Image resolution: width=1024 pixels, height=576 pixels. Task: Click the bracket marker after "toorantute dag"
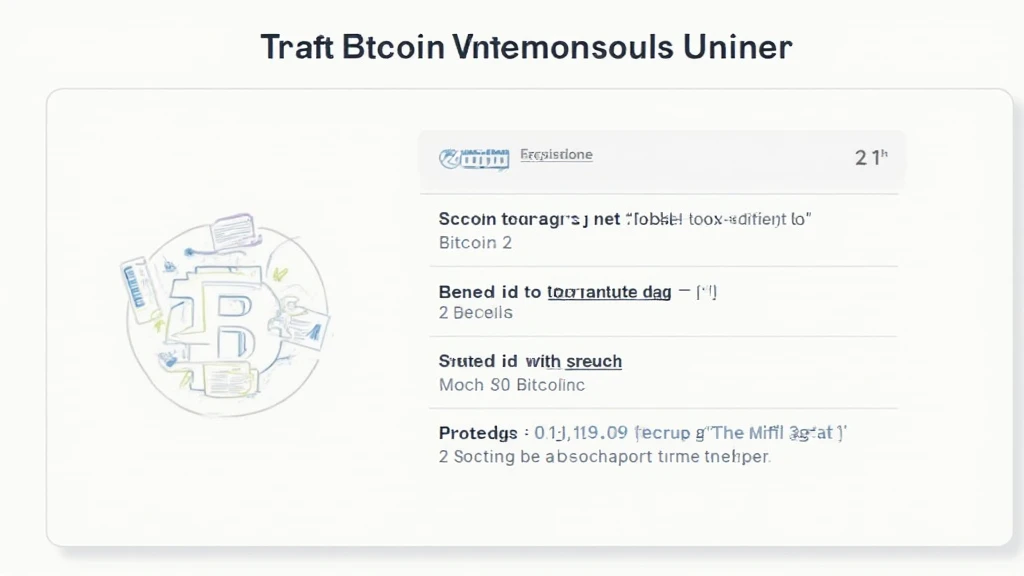click(707, 291)
